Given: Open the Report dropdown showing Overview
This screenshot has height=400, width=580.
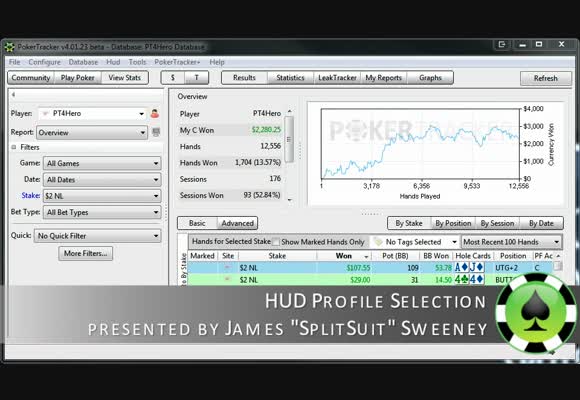Looking at the screenshot, I should point(92,132).
